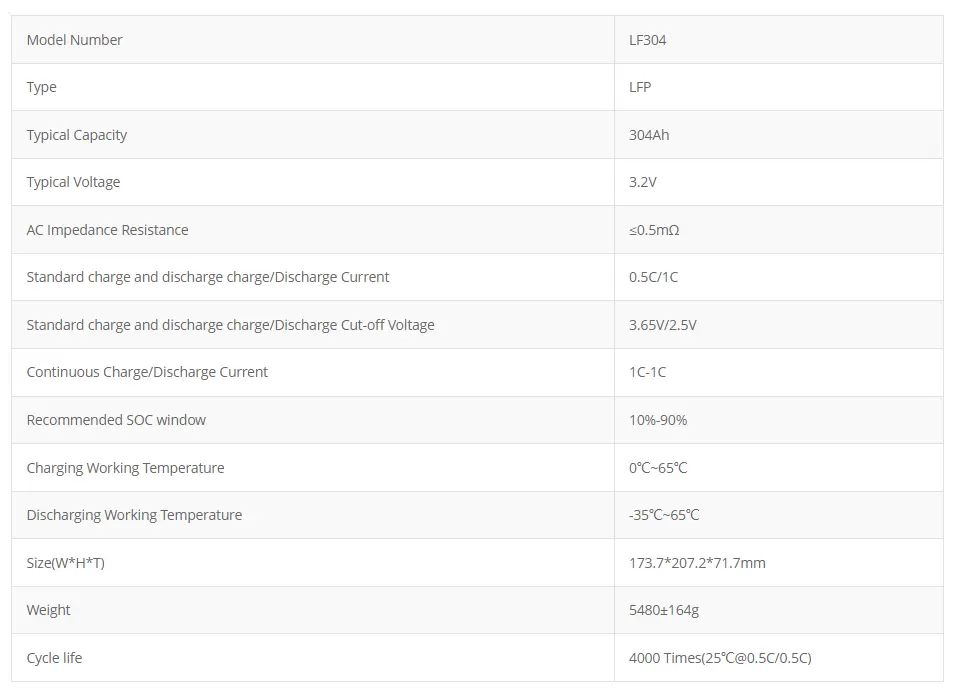Click the Model Number label cell
Screen dimensions: 957x691
point(75,40)
